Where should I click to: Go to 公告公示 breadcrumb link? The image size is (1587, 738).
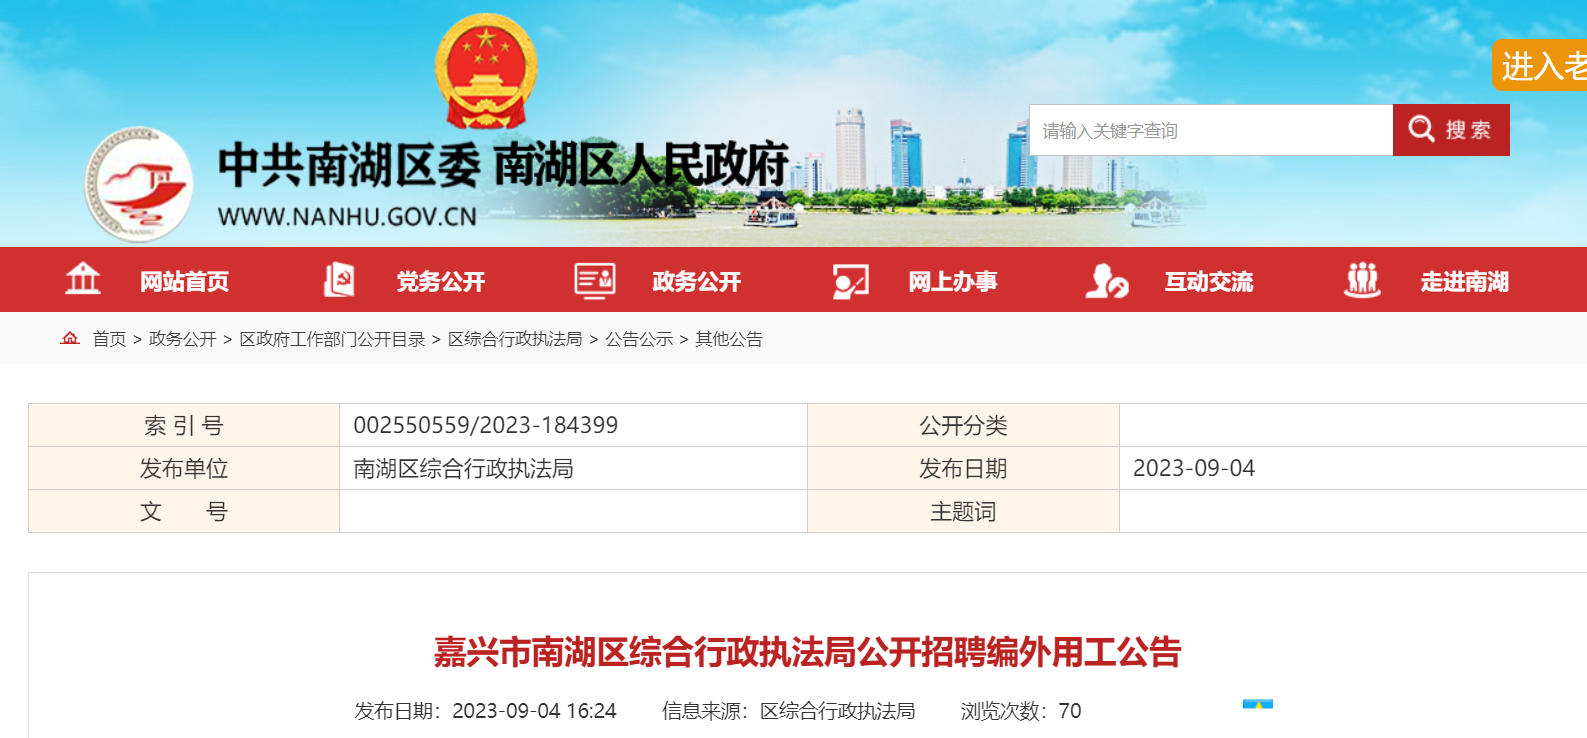pos(639,339)
